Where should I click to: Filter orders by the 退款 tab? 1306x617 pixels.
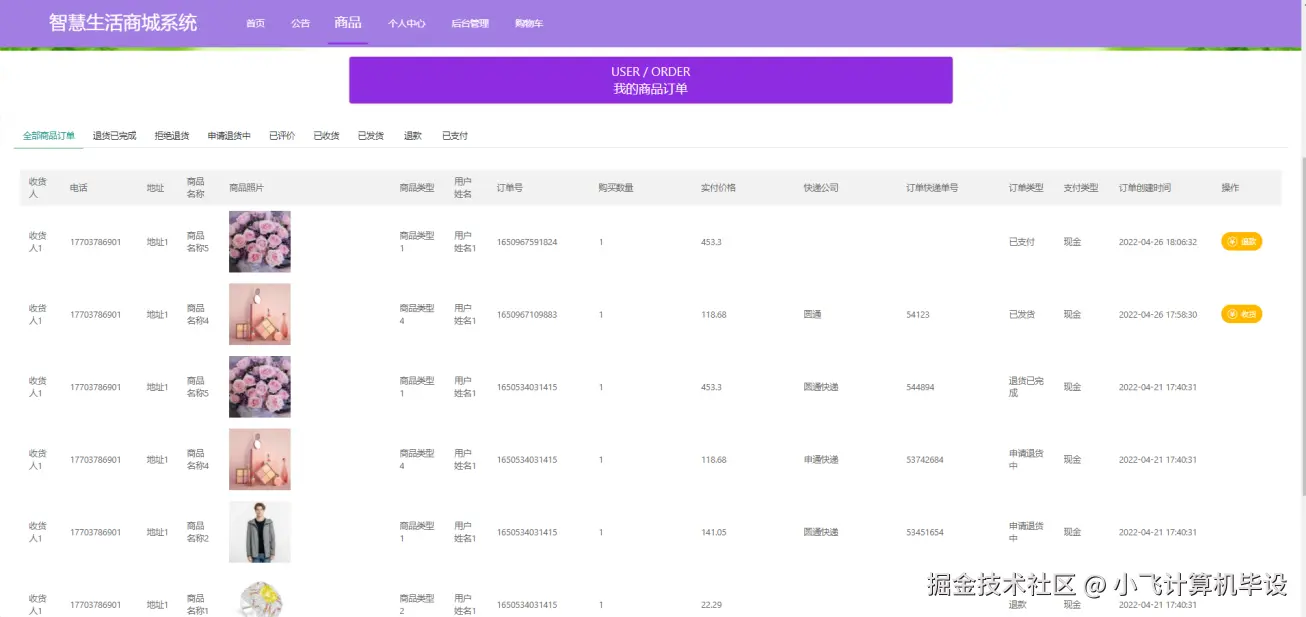[x=413, y=136]
